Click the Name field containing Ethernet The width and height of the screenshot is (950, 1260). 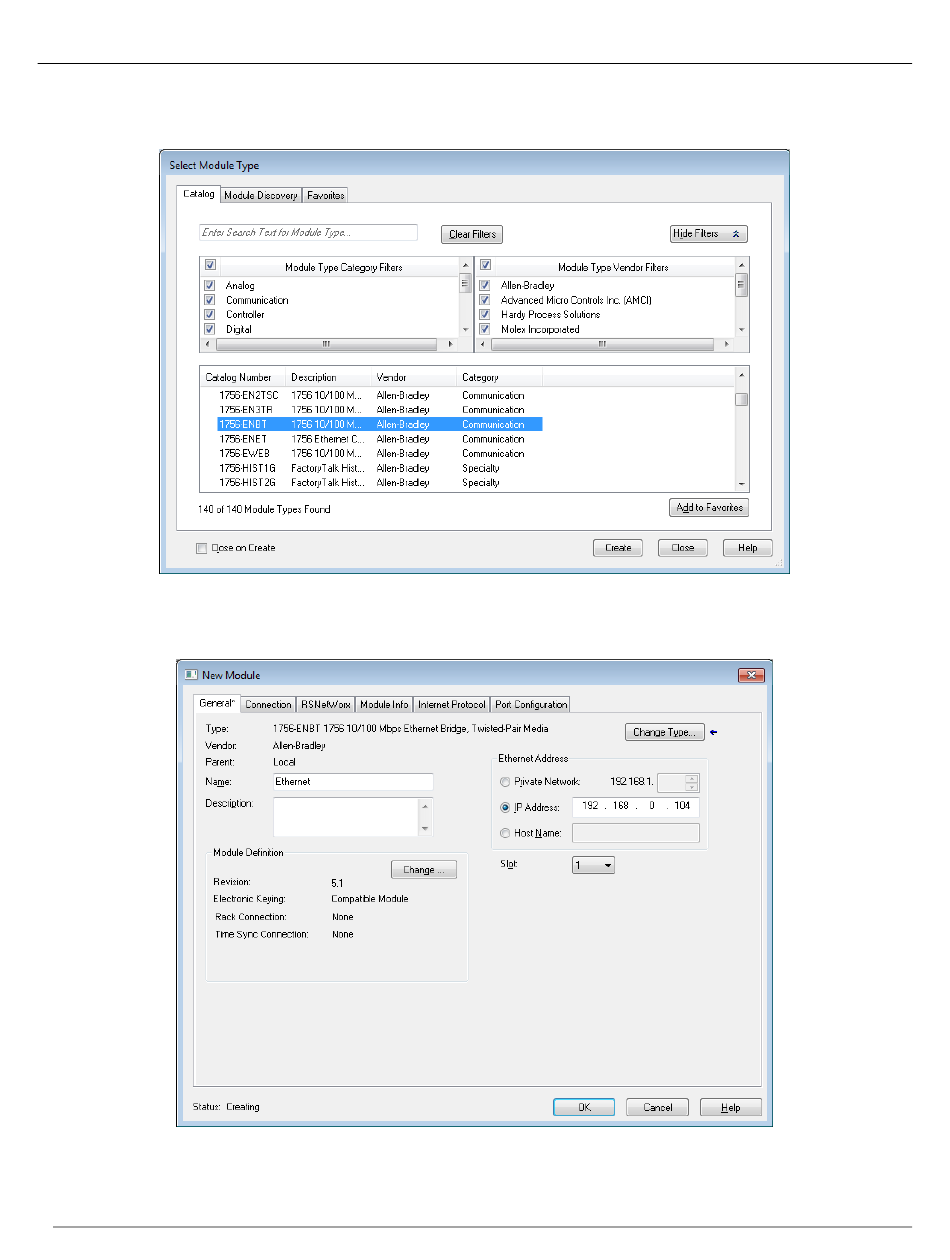[353, 782]
